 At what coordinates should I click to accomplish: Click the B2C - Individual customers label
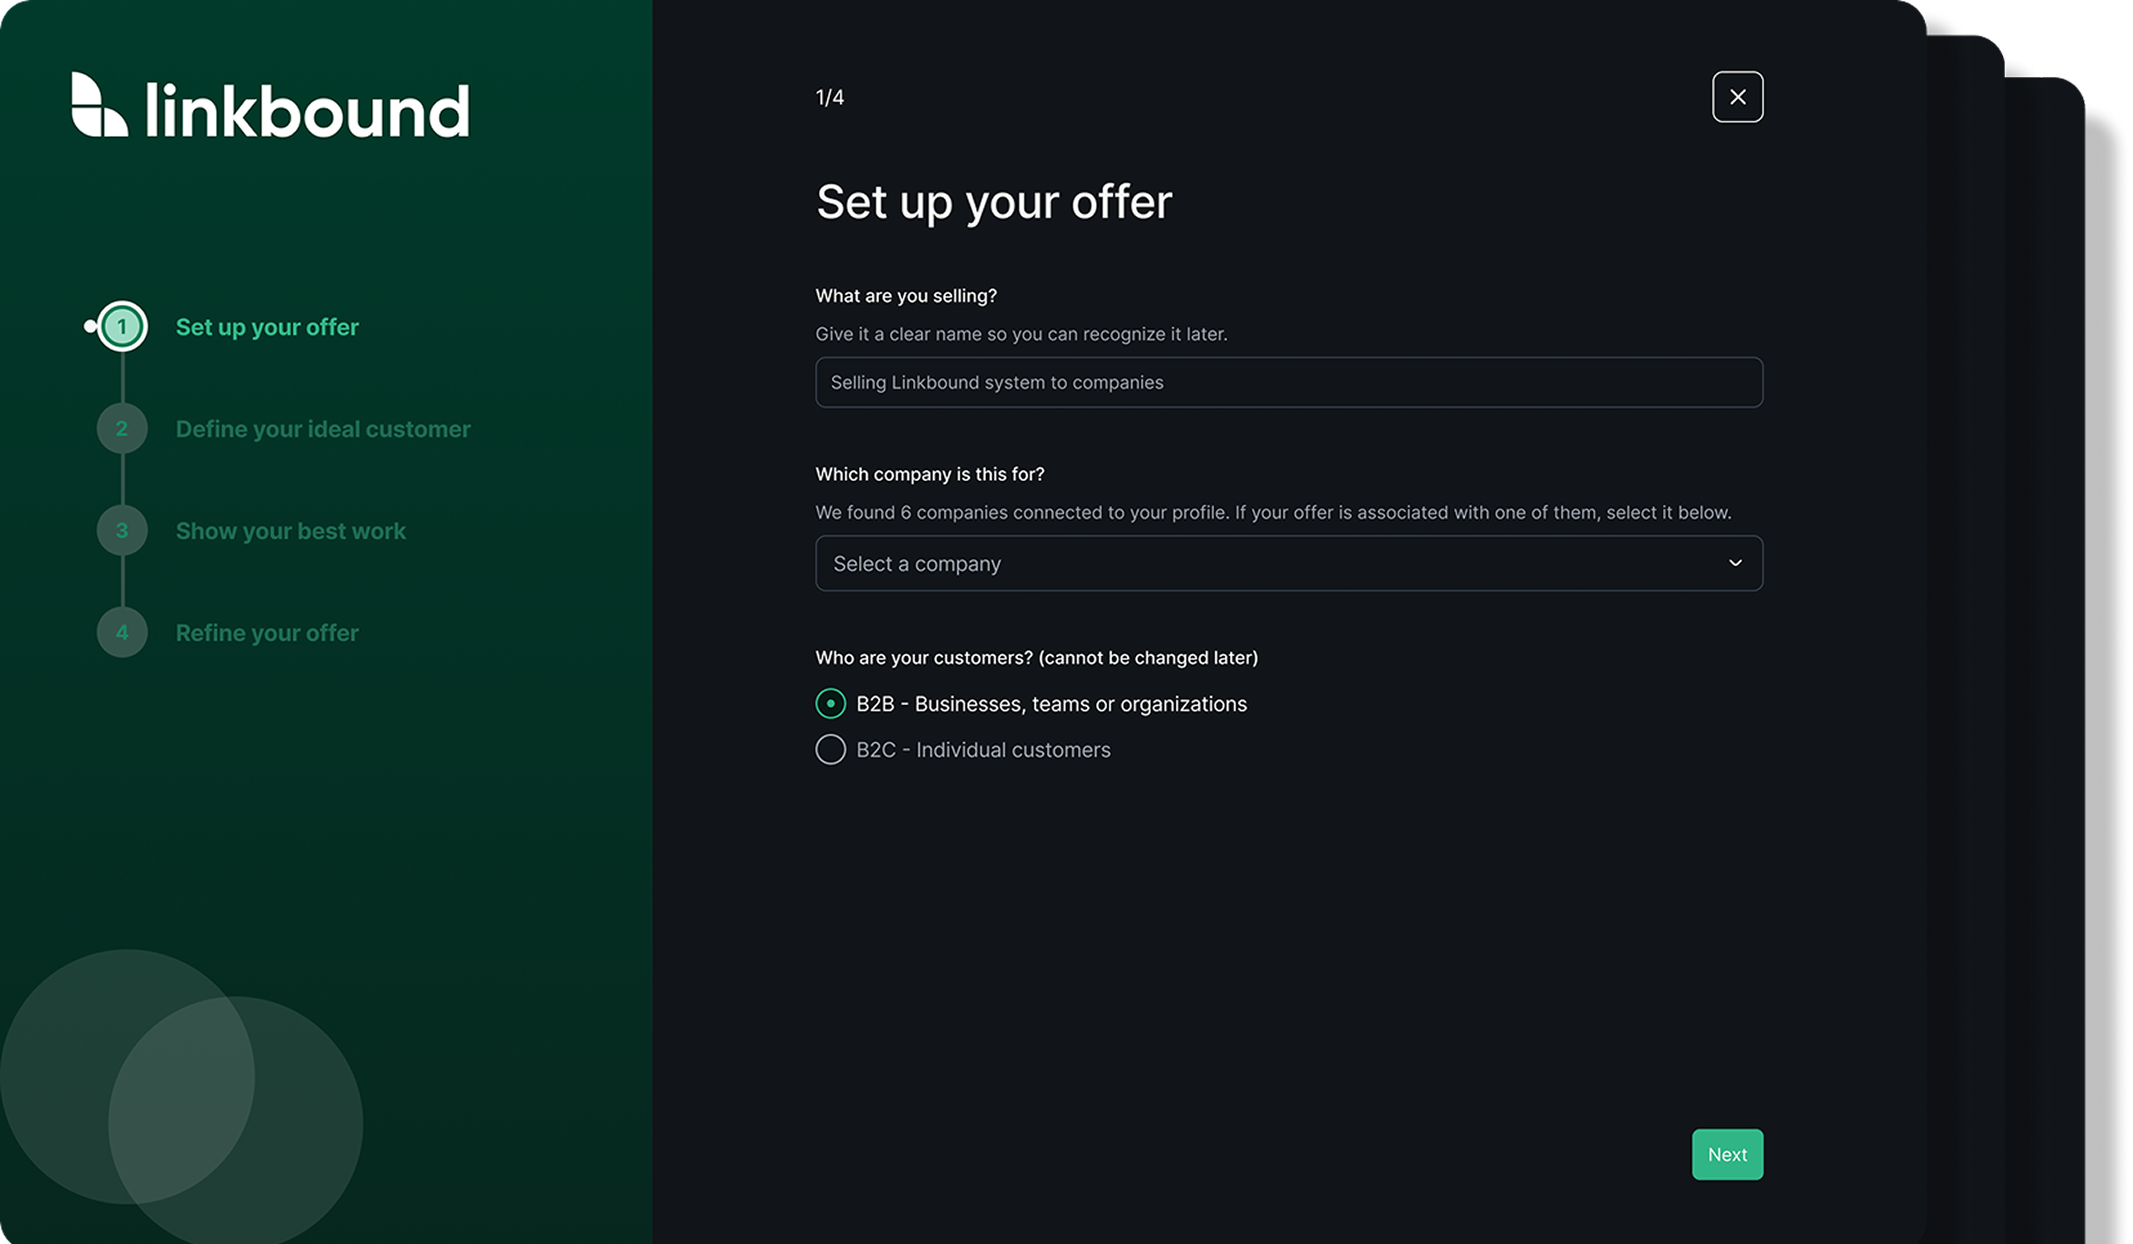click(983, 750)
